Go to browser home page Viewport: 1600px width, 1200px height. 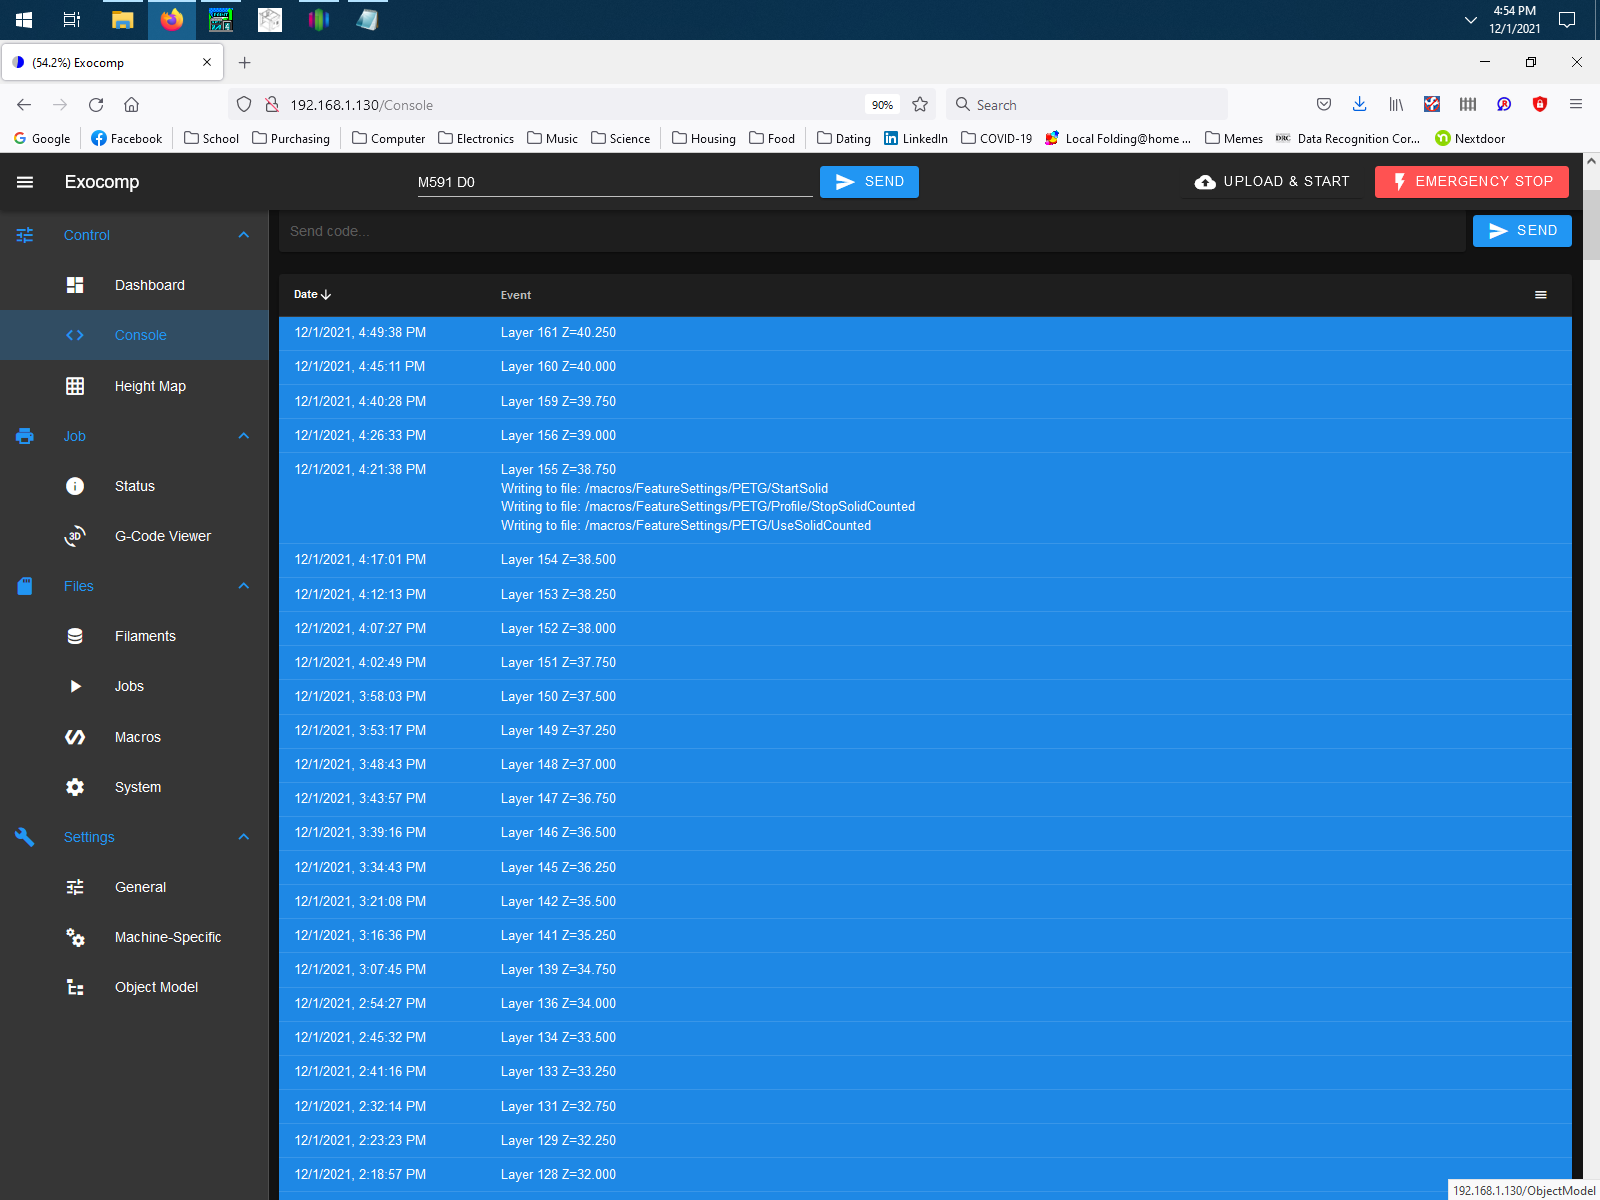tap(131, 105)
